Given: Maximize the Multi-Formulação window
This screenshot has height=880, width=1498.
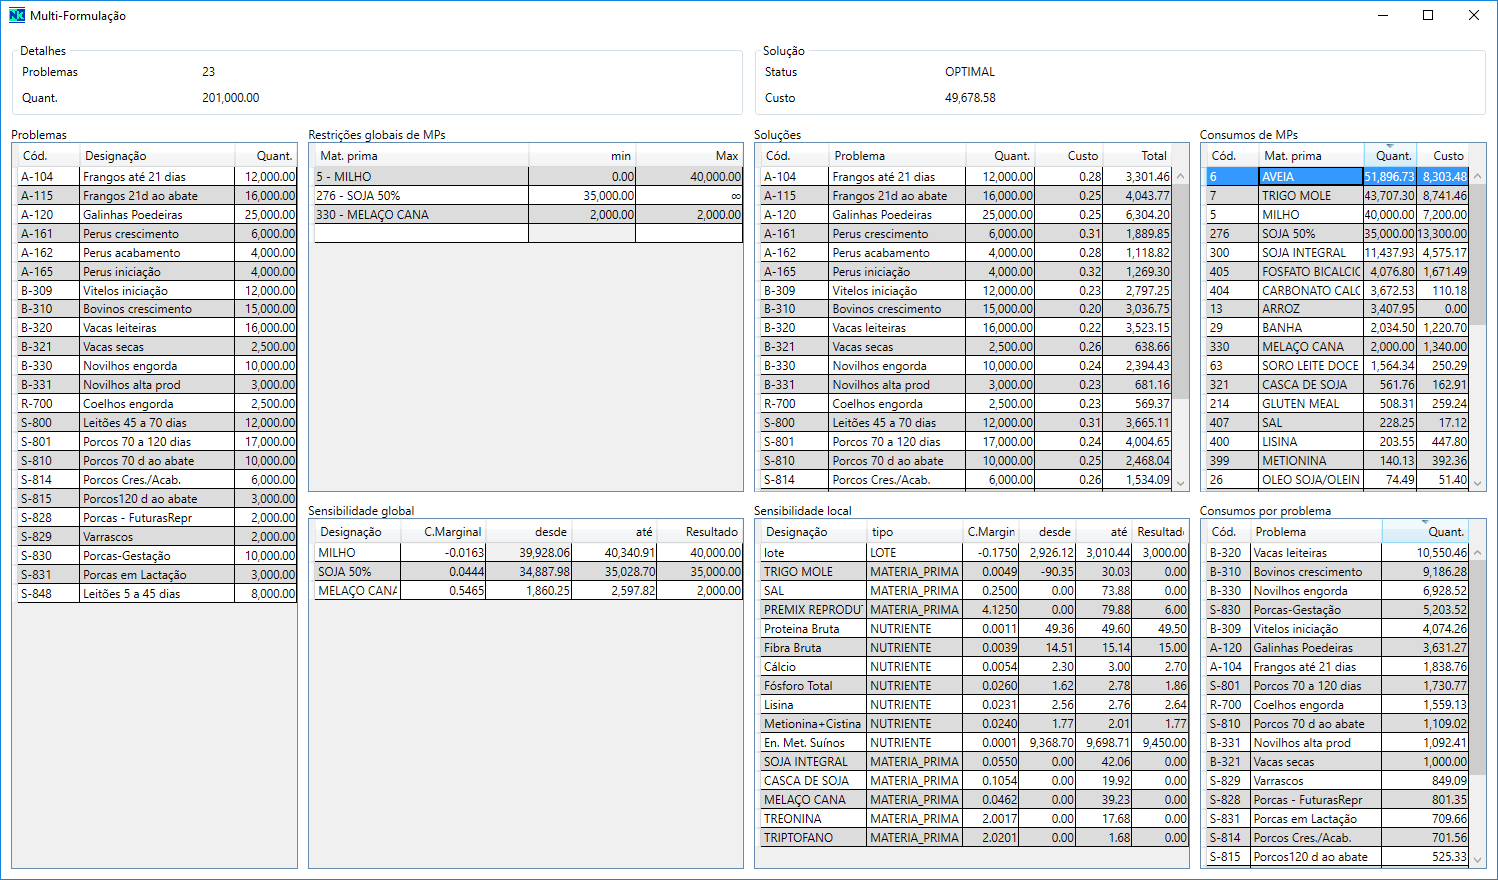Looking at the screenshot, I should click(1428, 15).
